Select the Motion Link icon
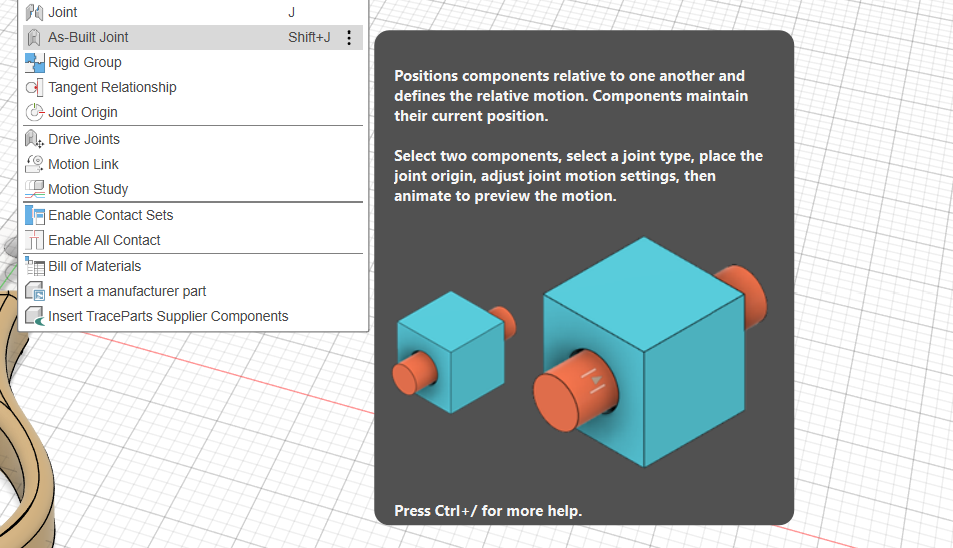 (x=35, y=164)
